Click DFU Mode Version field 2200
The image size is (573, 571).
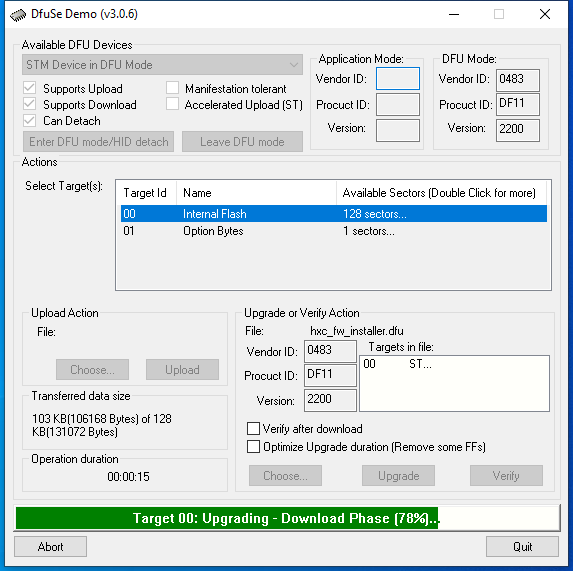click(x=518, y=130)
